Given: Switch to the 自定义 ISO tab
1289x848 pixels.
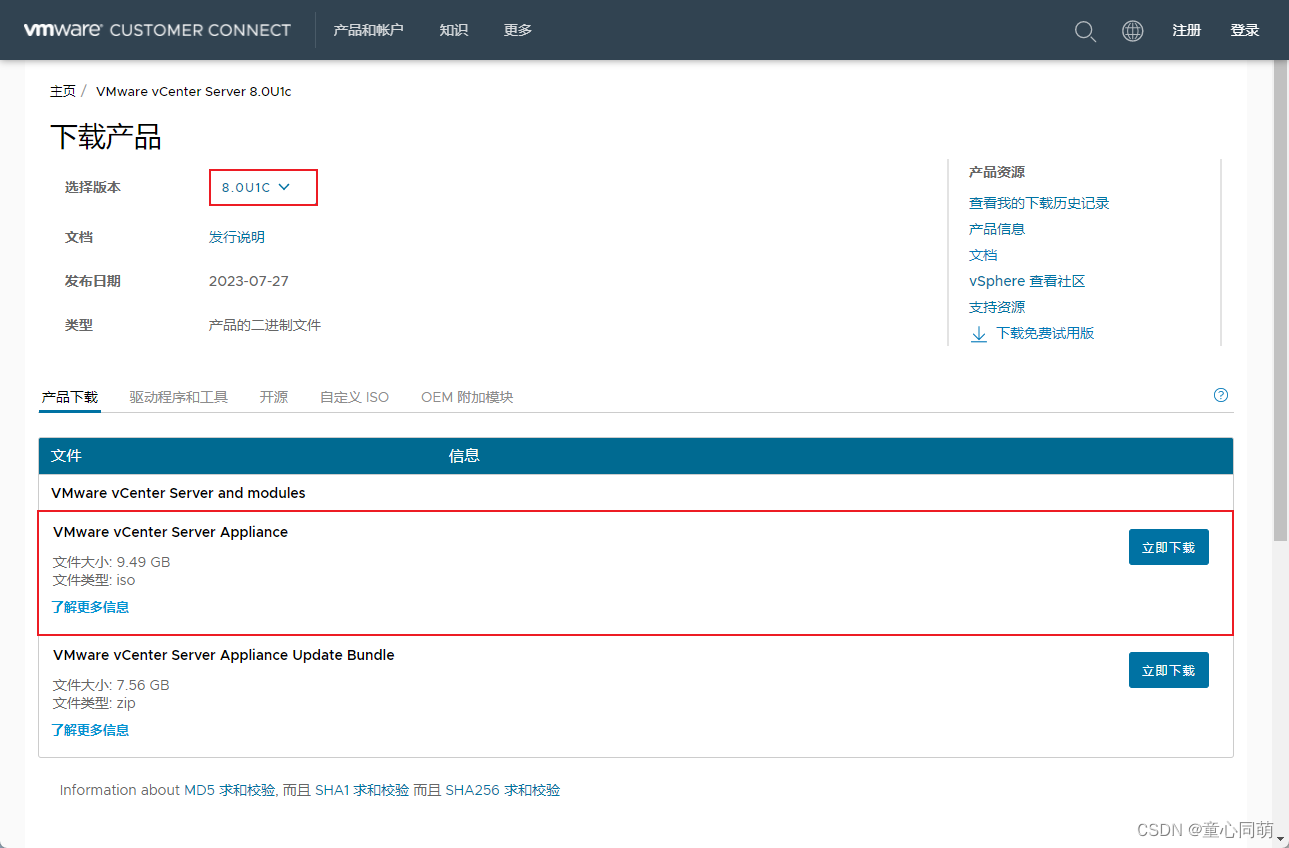Looking at the screenshot, I should [x=354, y=396].
